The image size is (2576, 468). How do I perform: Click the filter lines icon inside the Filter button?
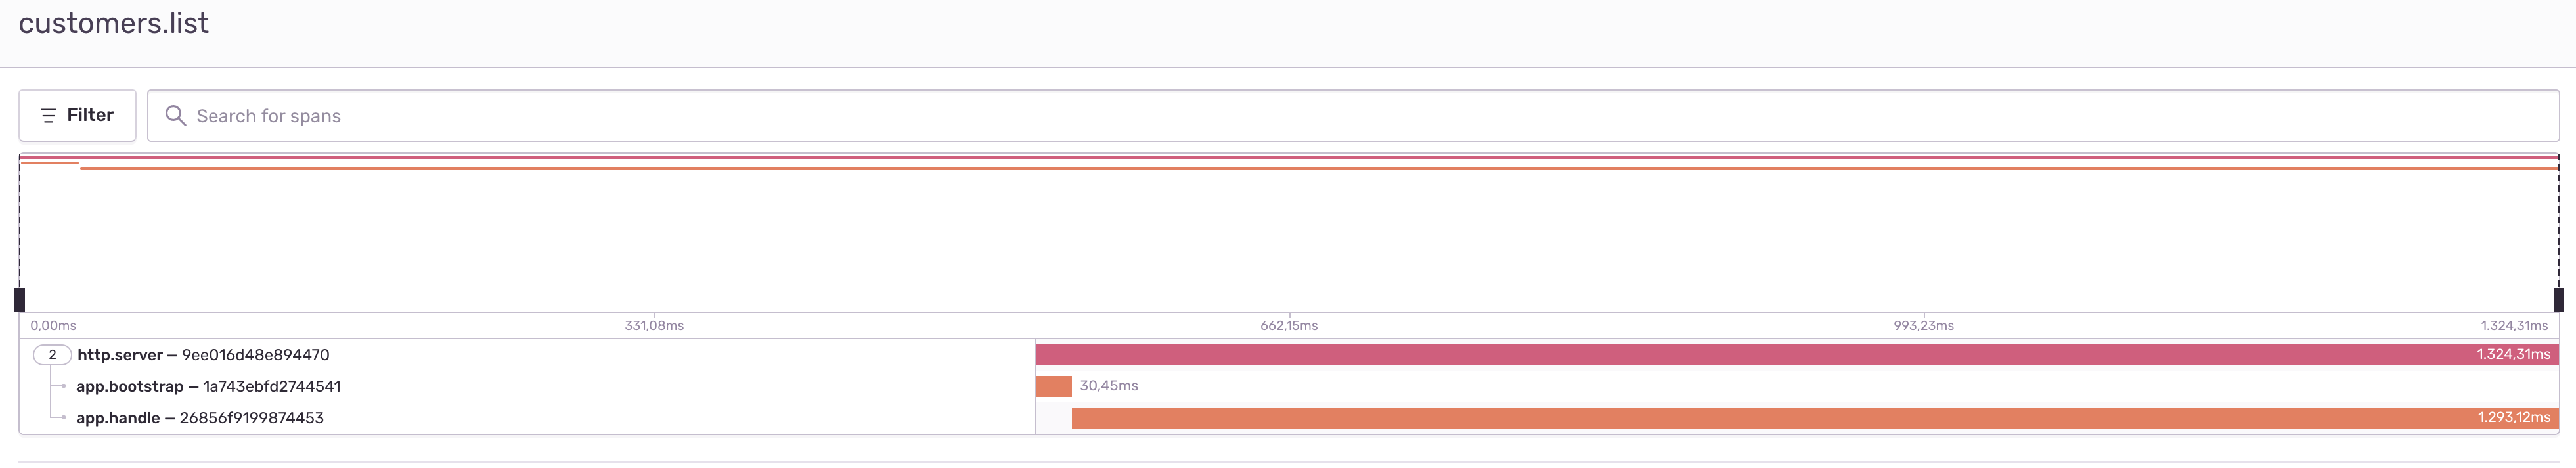coord(47,115)
